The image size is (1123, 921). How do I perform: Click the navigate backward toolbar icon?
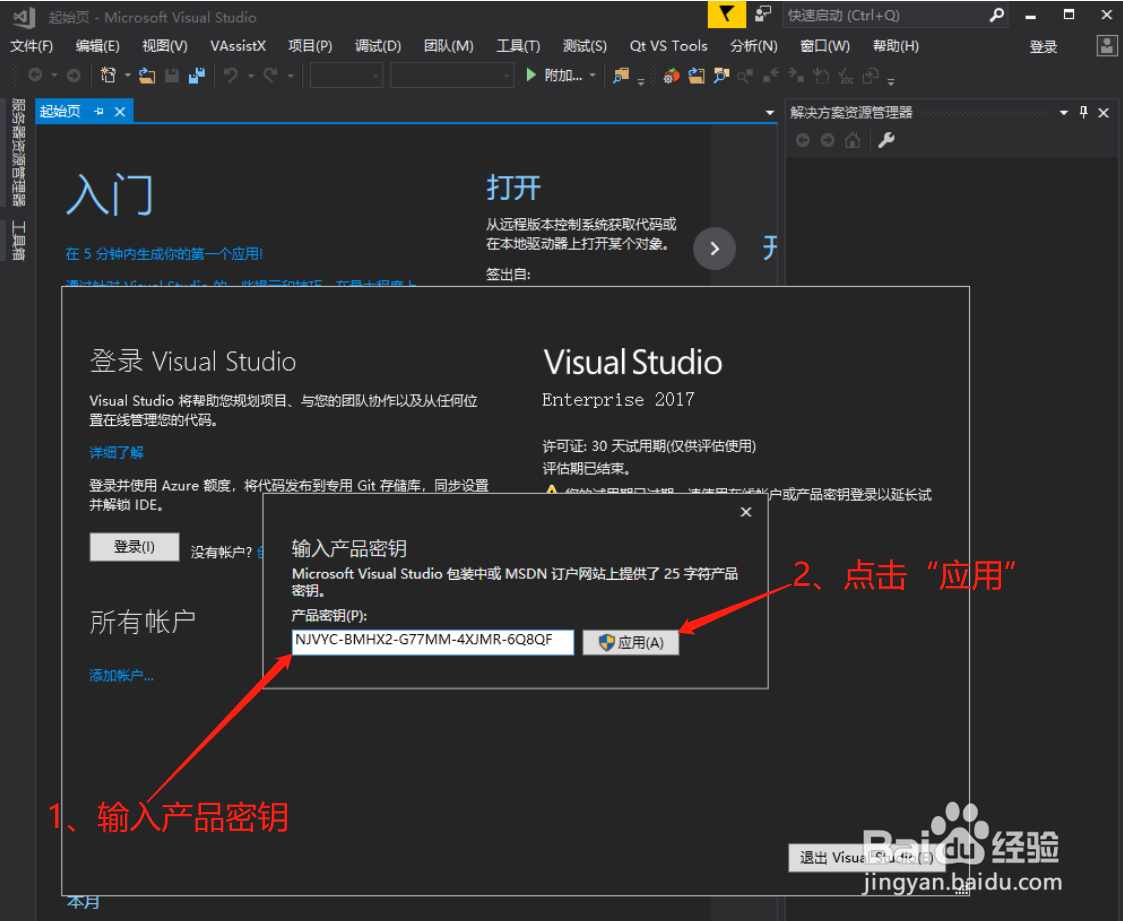click(34, 74)
